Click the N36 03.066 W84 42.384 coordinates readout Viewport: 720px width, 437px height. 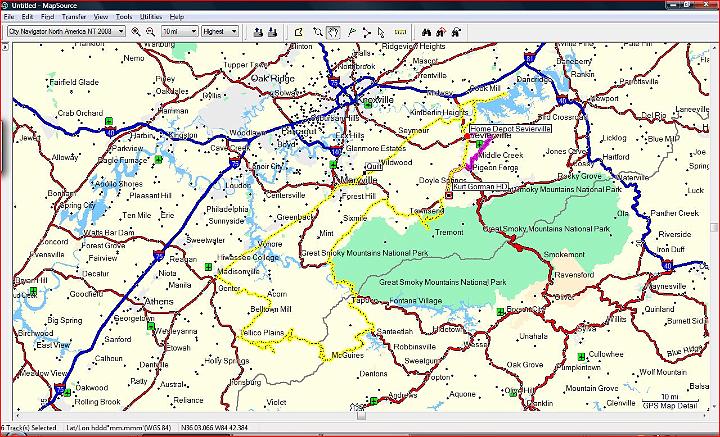(x=214, y=428)
